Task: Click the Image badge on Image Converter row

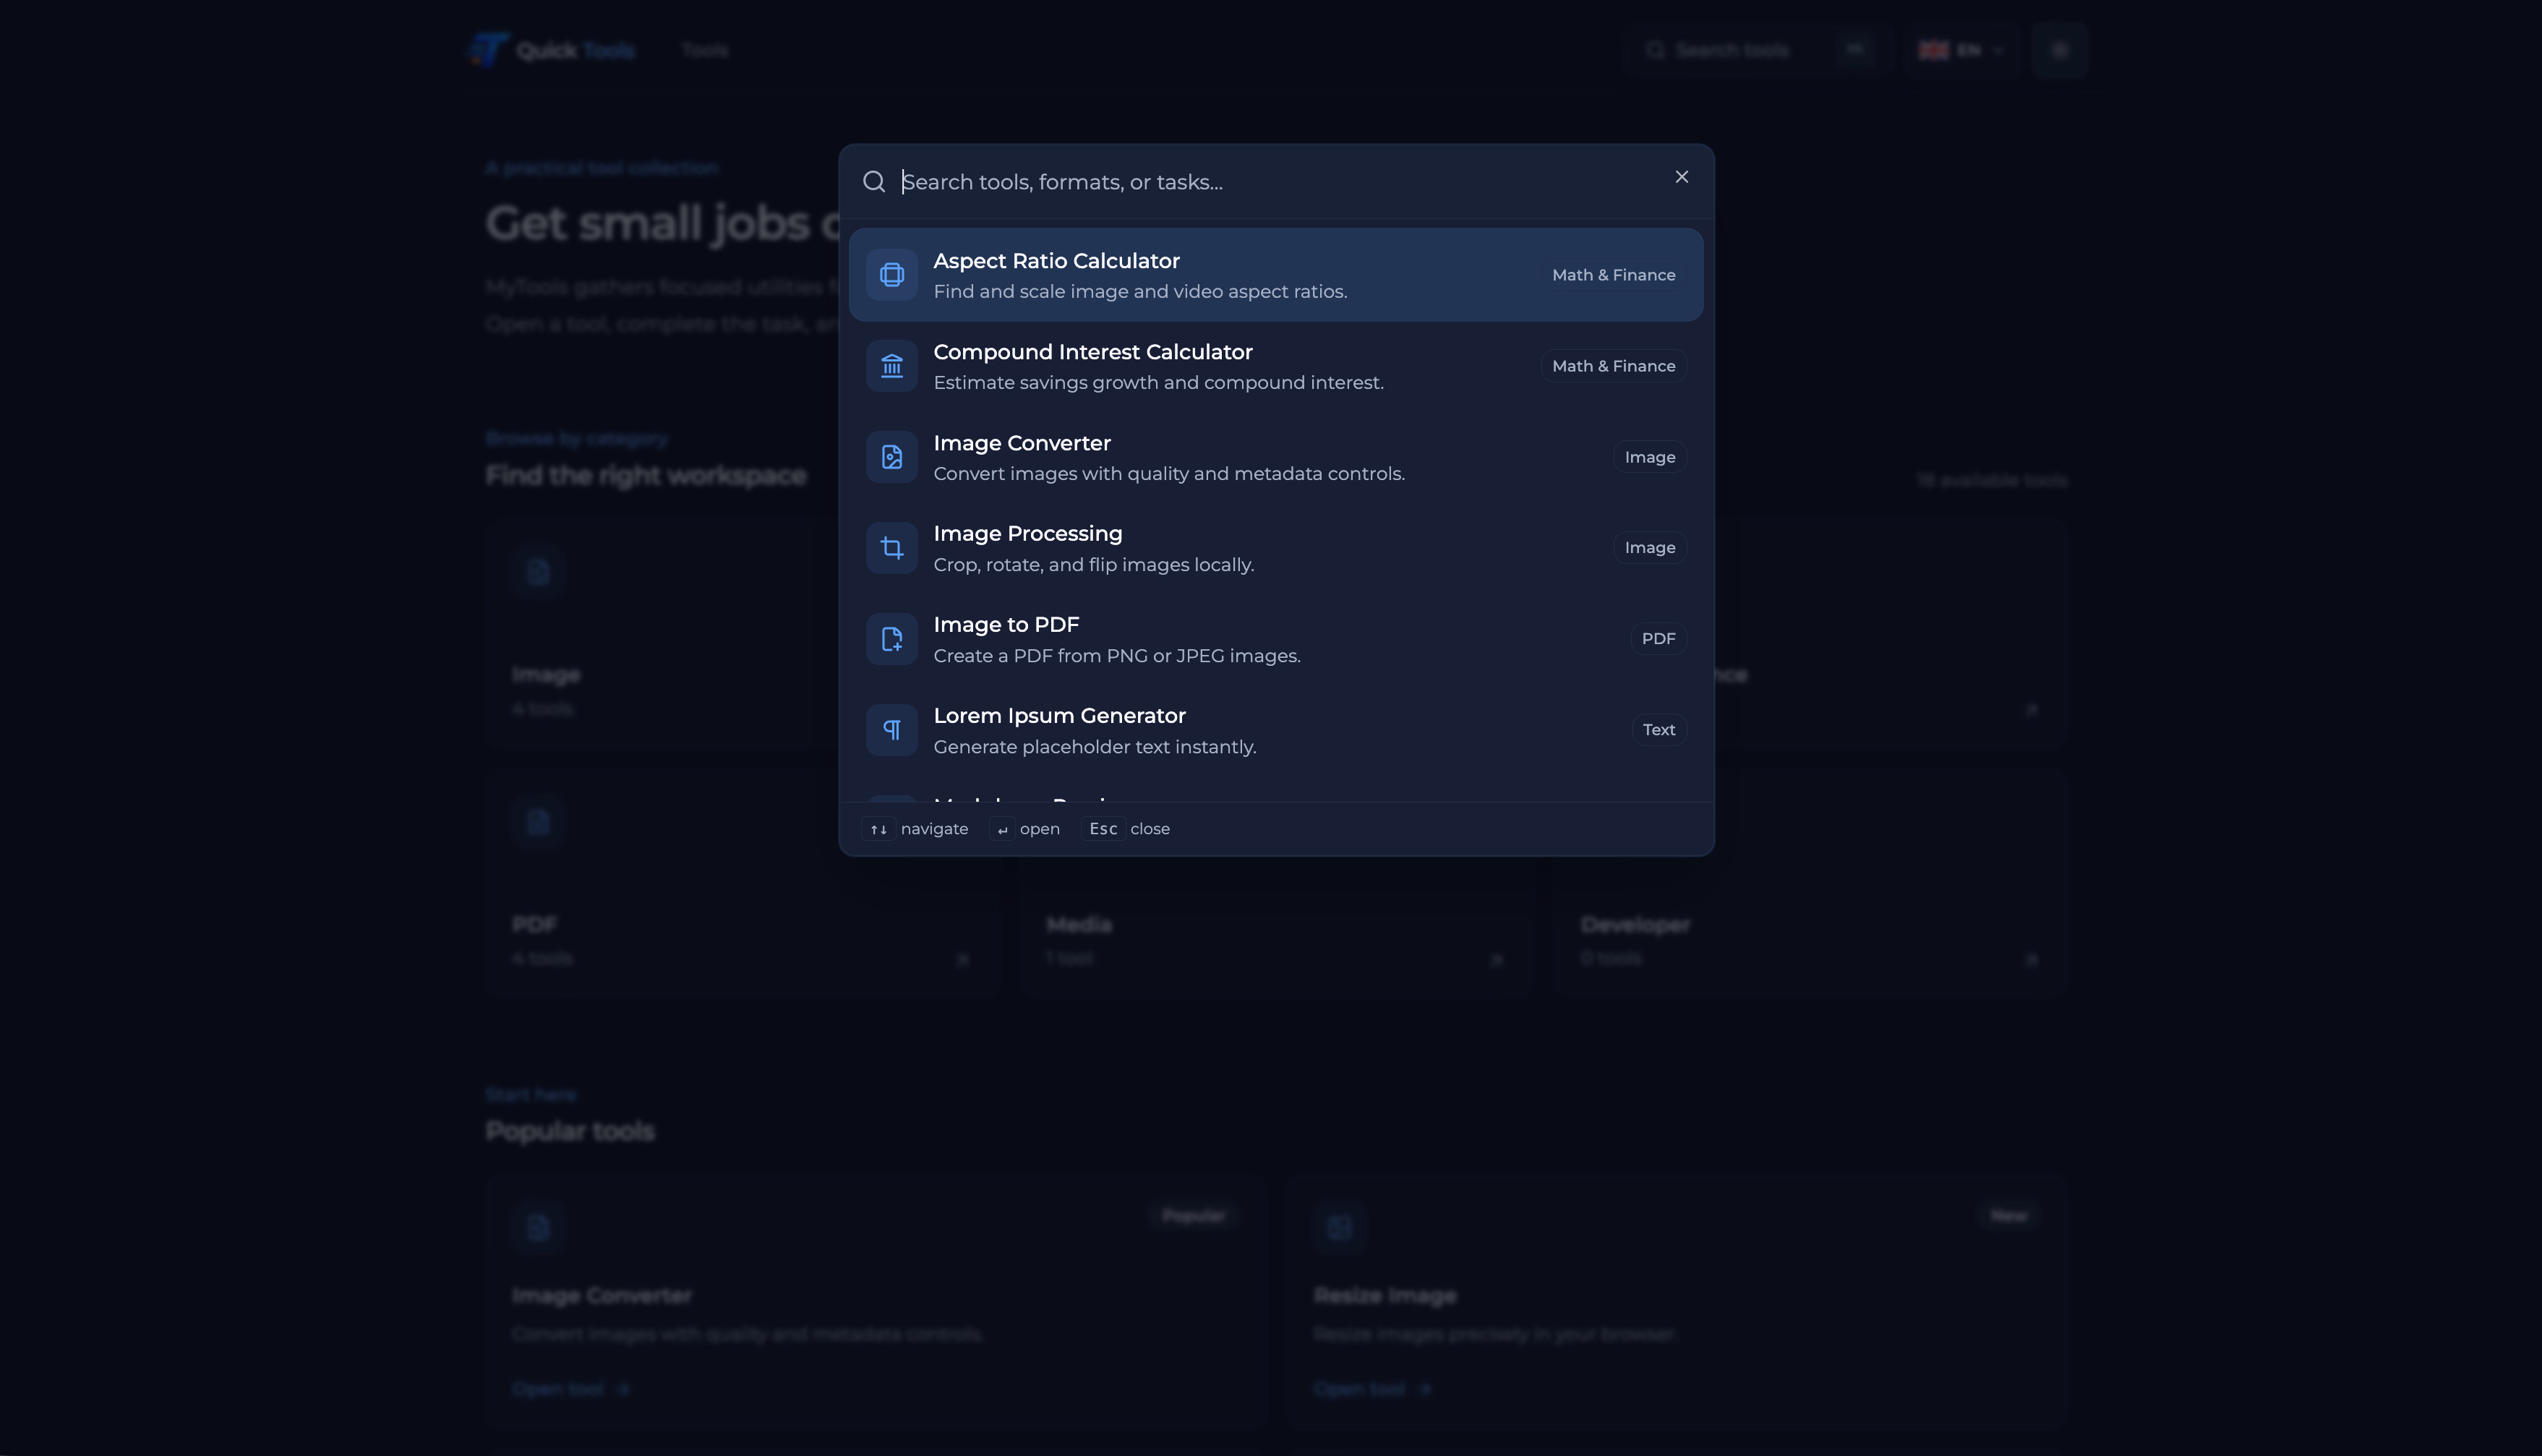Action: pos(1650,457)
